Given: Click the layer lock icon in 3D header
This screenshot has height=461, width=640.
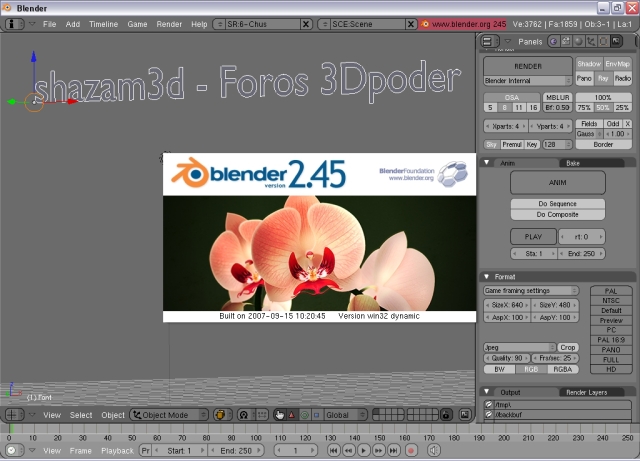Looking at the screenshot, I should coord(446,415).
